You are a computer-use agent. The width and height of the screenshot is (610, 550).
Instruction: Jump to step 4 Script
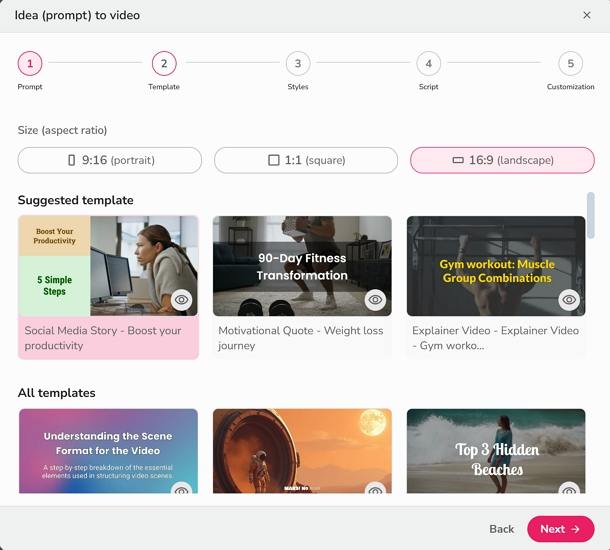click(428, 63)
